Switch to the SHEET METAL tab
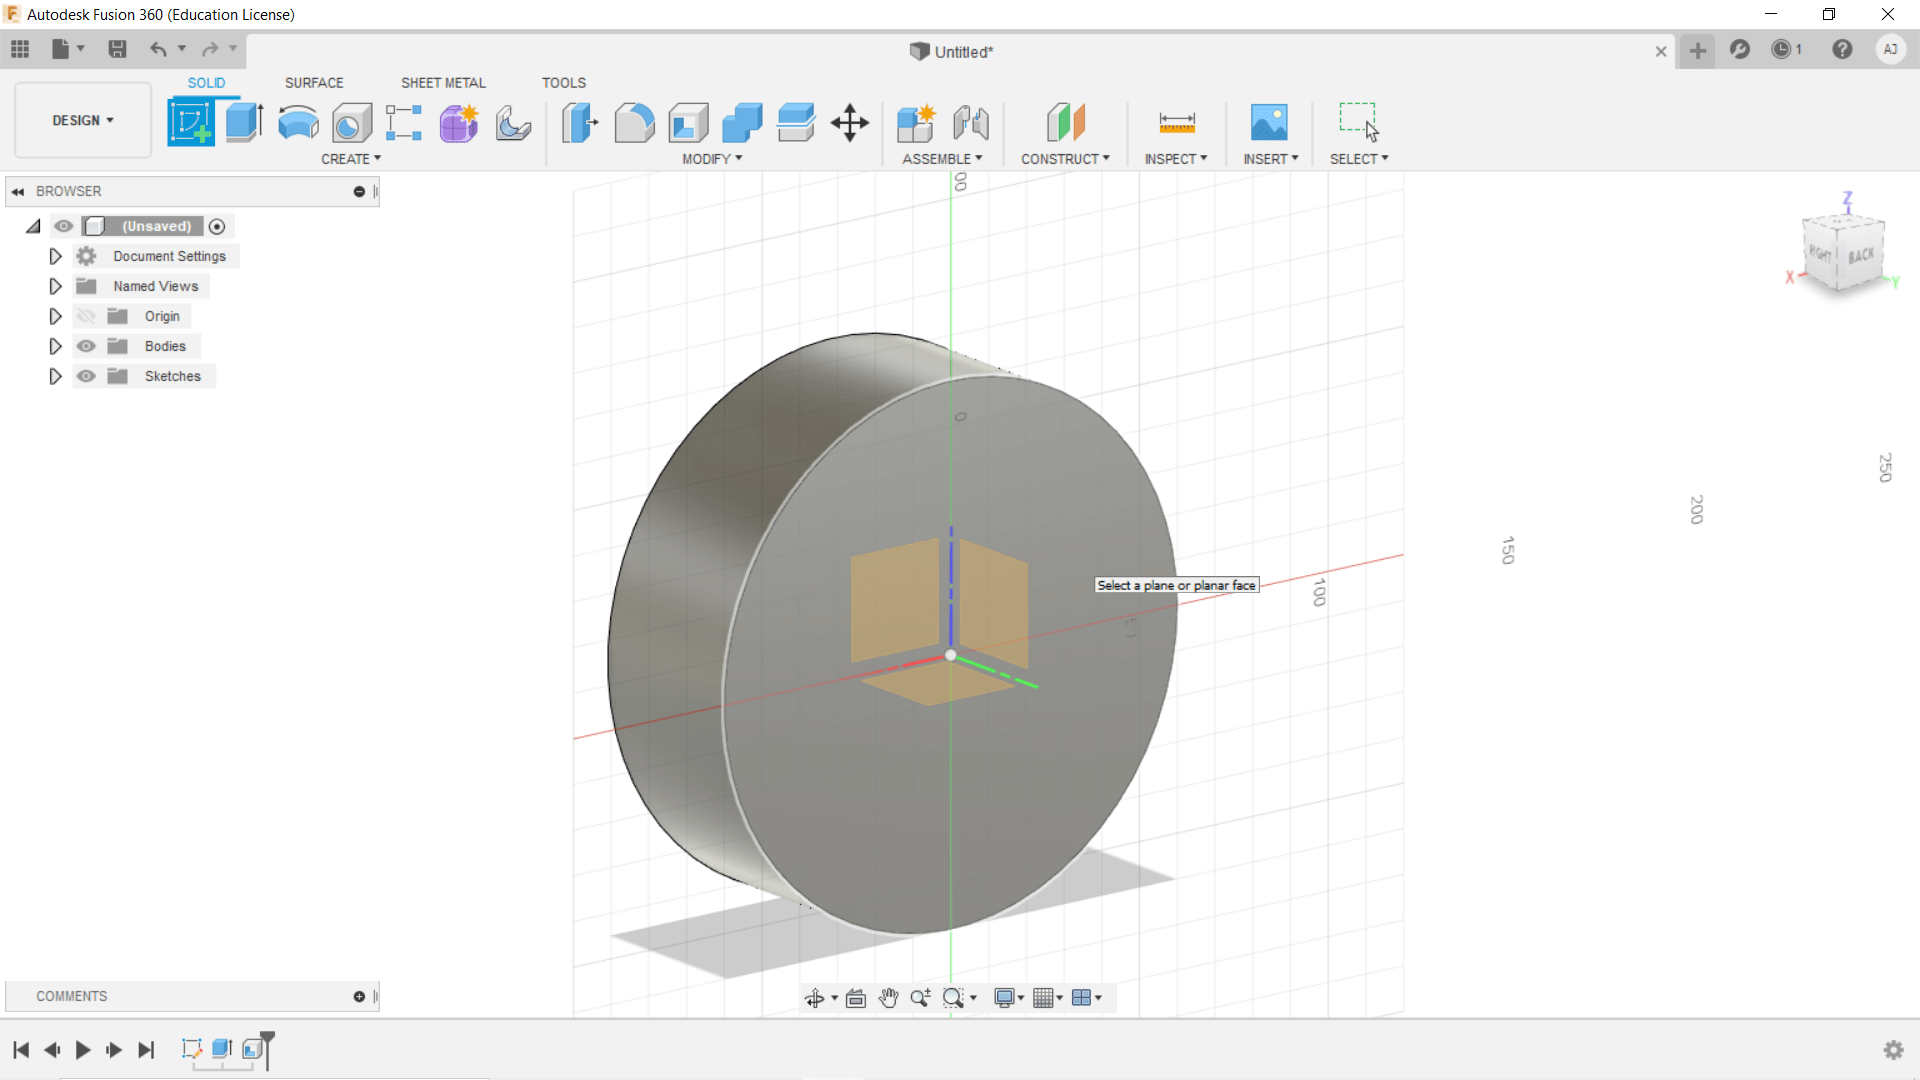 443,83
